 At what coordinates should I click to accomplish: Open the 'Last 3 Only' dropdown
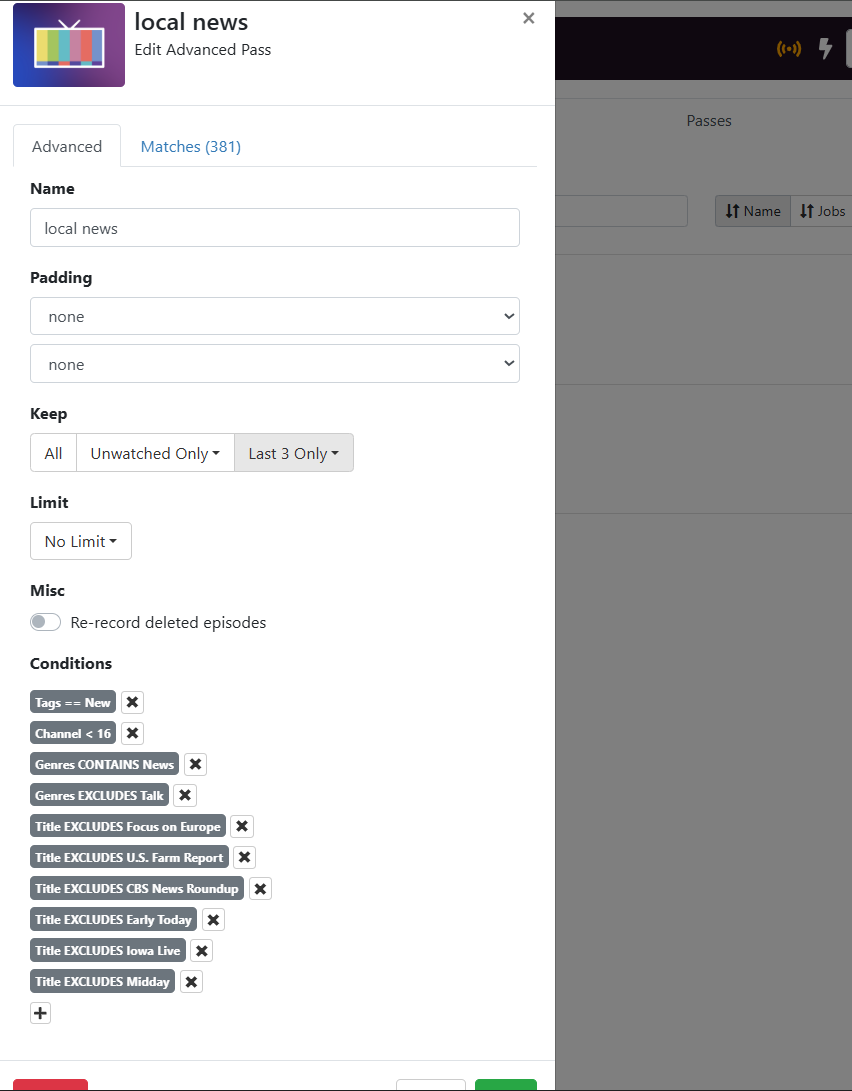293,453
